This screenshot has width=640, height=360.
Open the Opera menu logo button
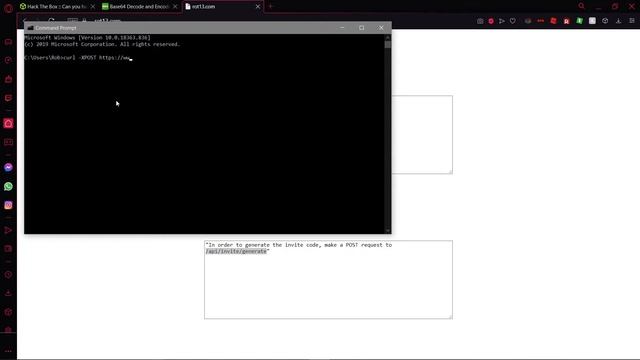pos(8,8)
